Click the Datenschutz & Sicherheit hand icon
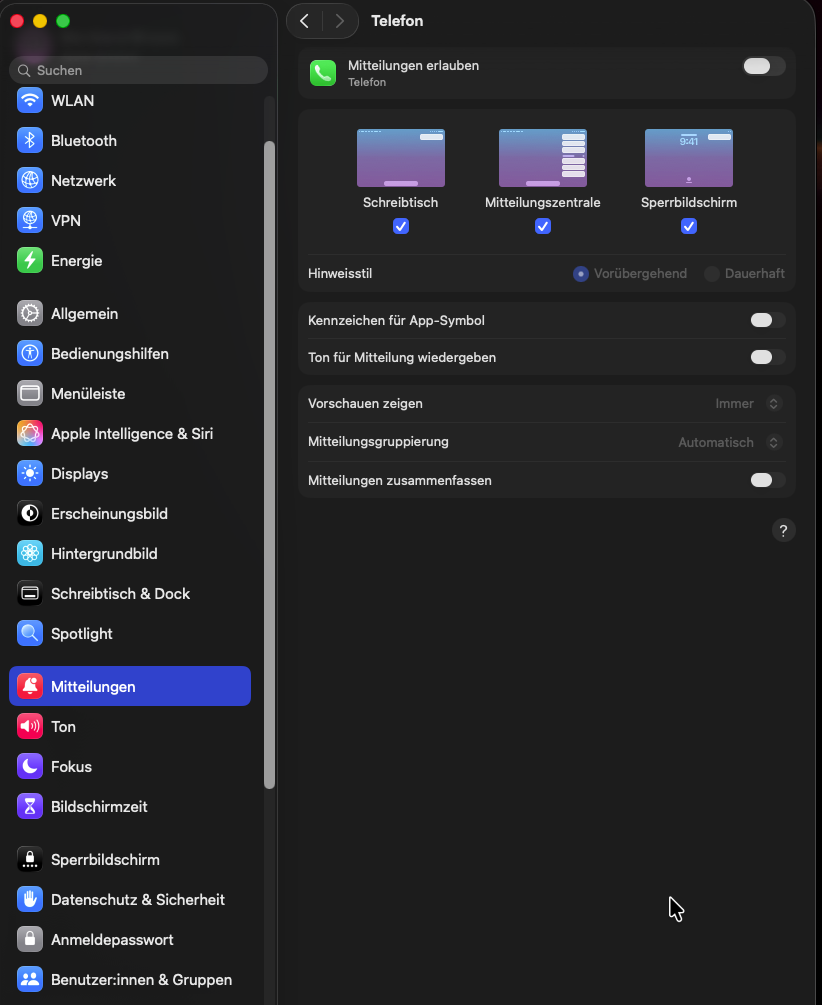Viewport: 822px width, 1005px height. click(x=29, y=899)
